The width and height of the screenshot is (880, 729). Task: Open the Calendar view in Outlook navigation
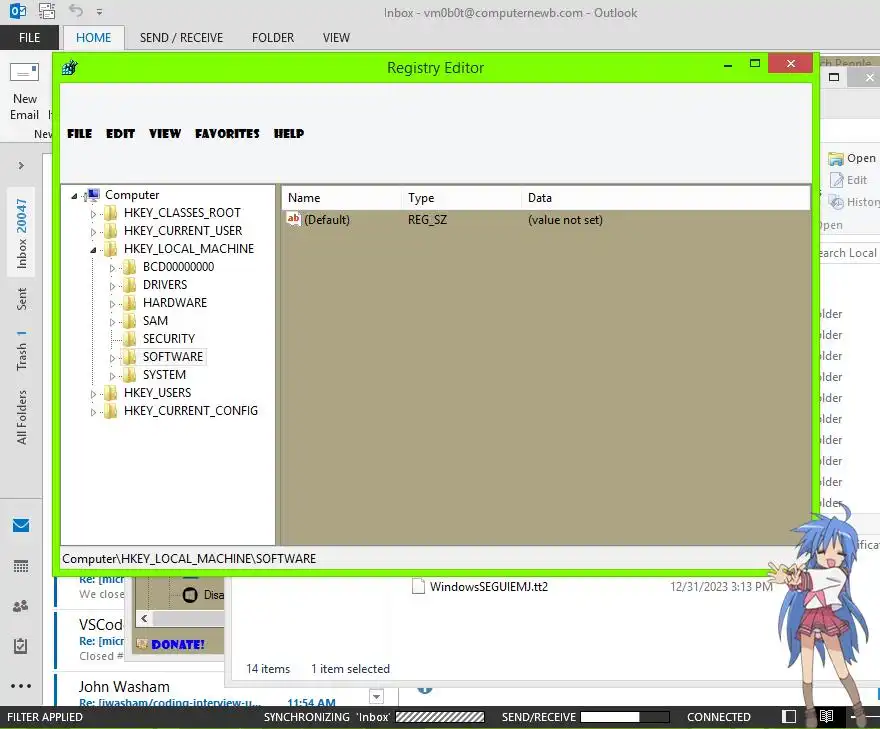pyautogui.click(x=21, y=566)
